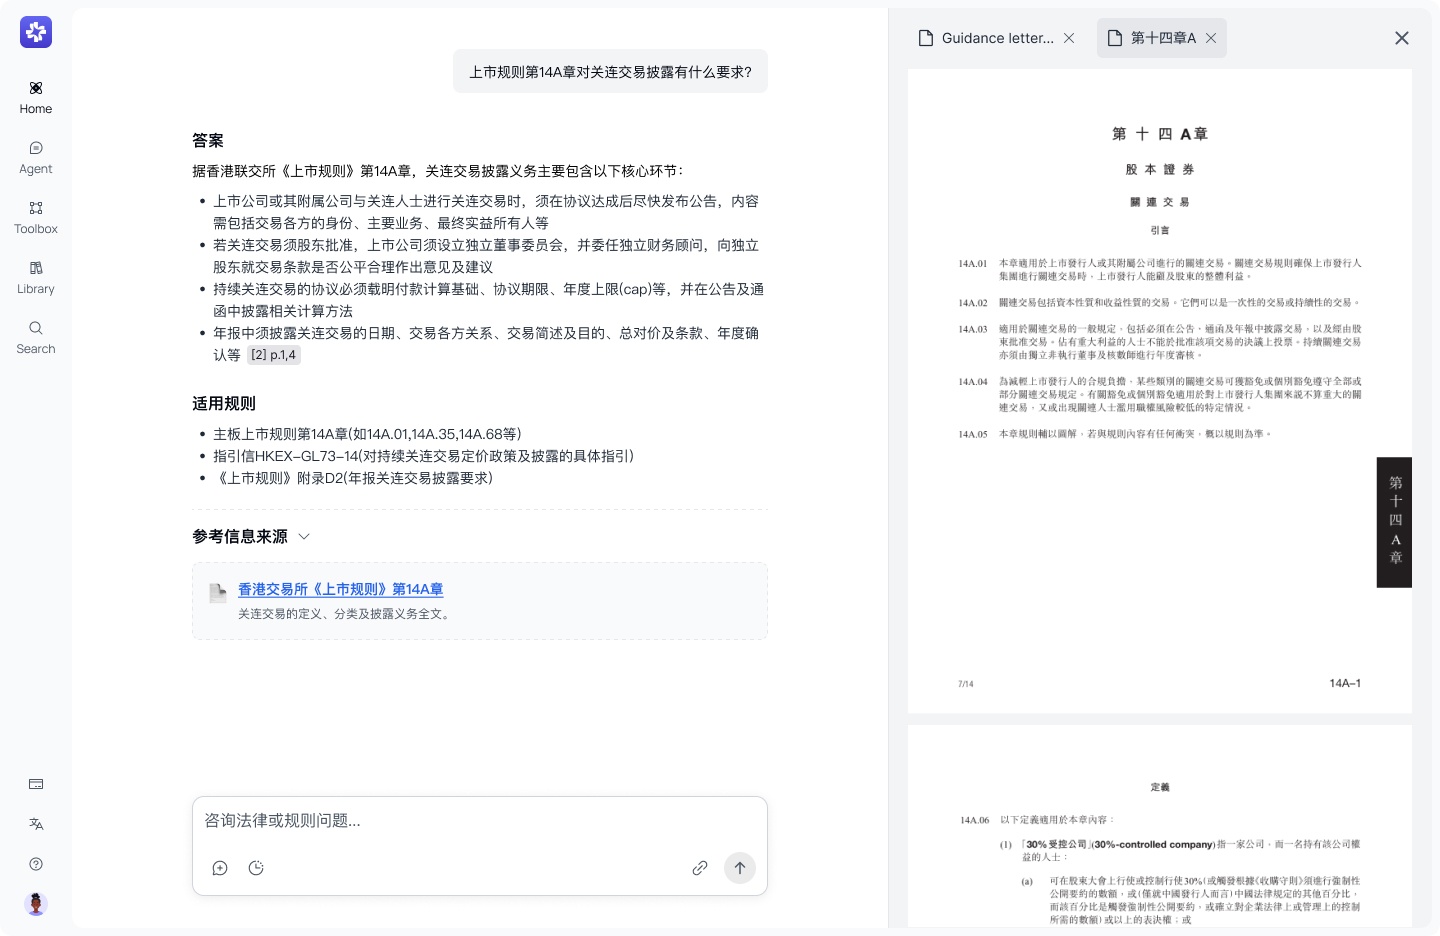The image size is (1440, 936).
Task: Click the user question bubble about 第14A章
Action: (x=610, y=71)
